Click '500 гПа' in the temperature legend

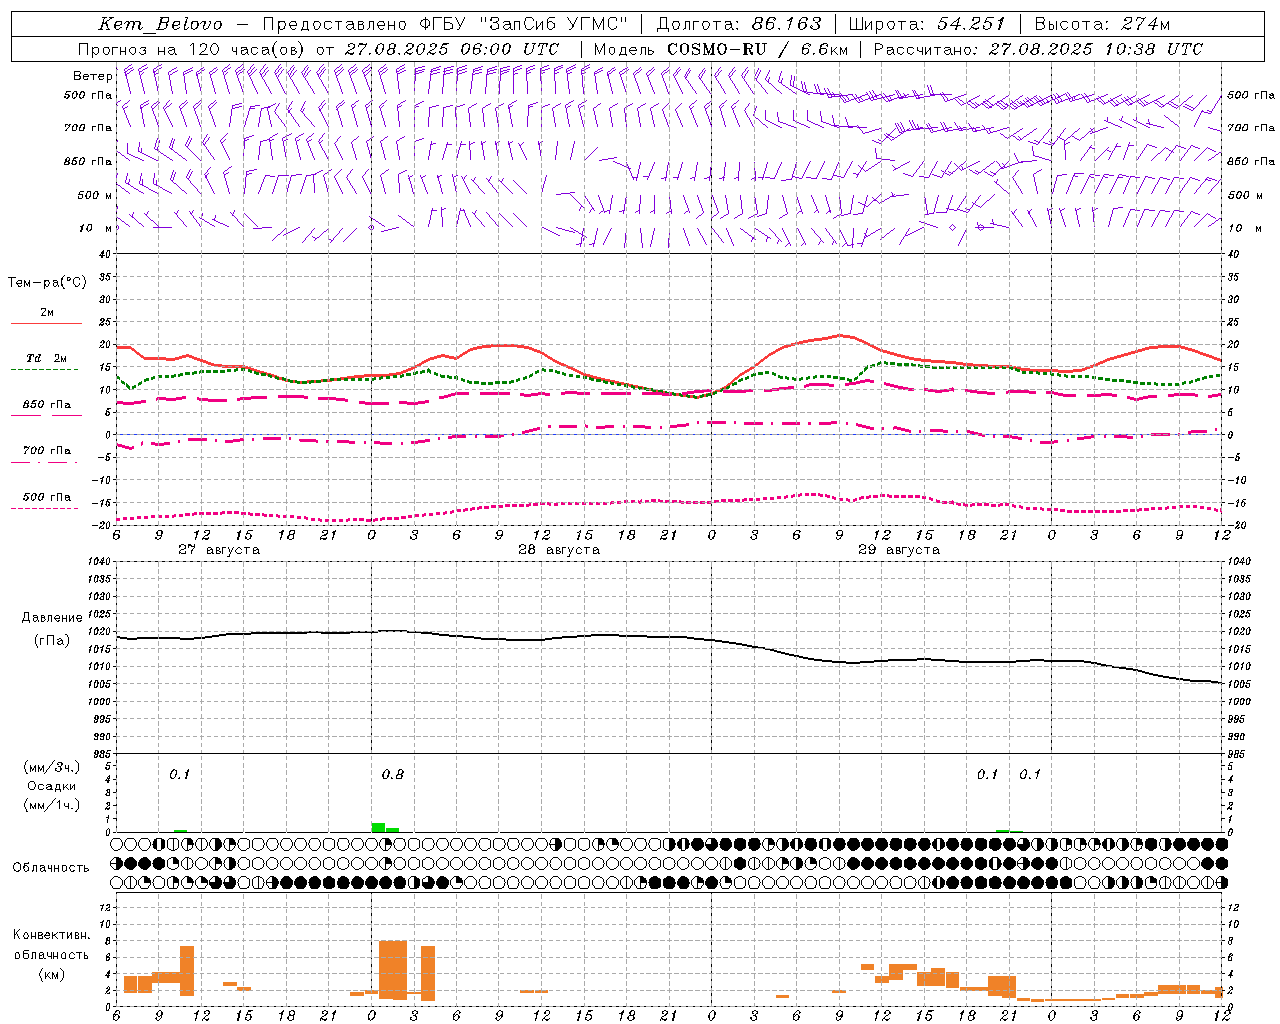tap(47, 497)
